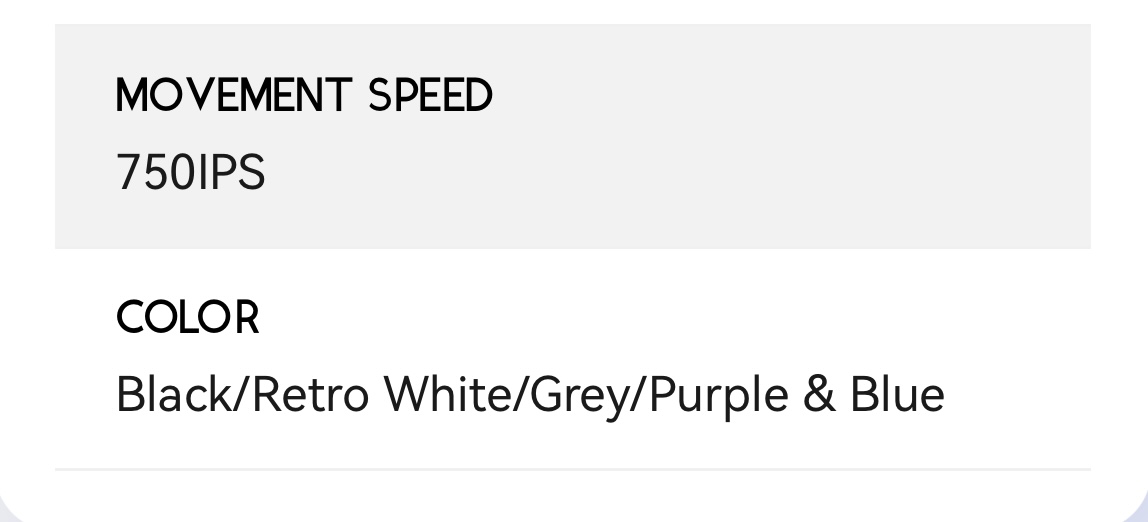This screenshot has width=1148, height=522.
Task: Click the digits 750 in the speed value
Action: coord(155,173)
